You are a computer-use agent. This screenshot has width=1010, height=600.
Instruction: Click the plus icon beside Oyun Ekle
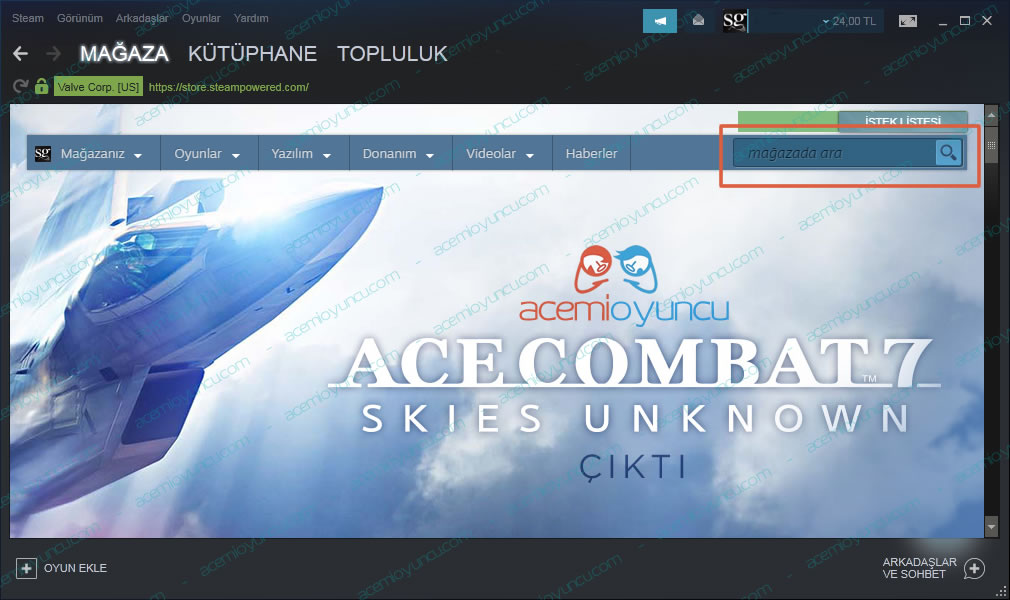click(26, 568)
